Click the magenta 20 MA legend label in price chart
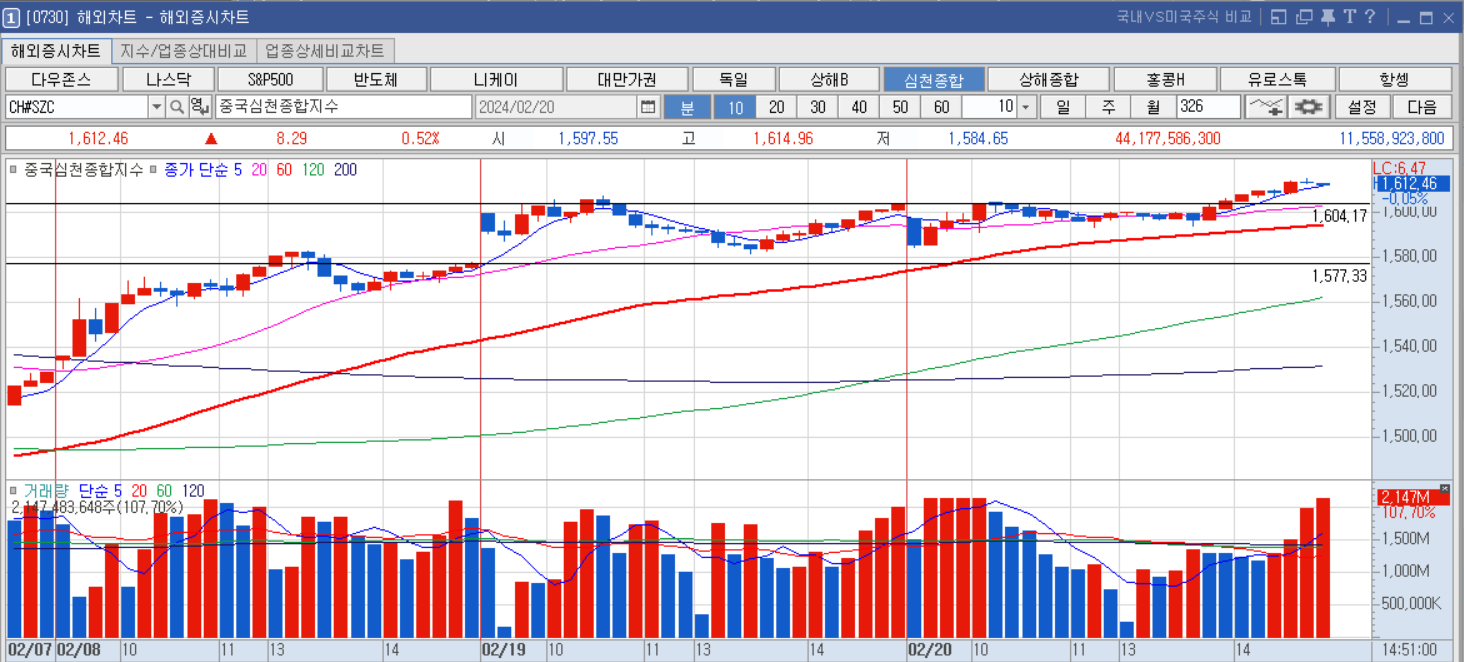The height and width of the screenshot is (662, 1464). pyautogui.click(x=258, y=170)
